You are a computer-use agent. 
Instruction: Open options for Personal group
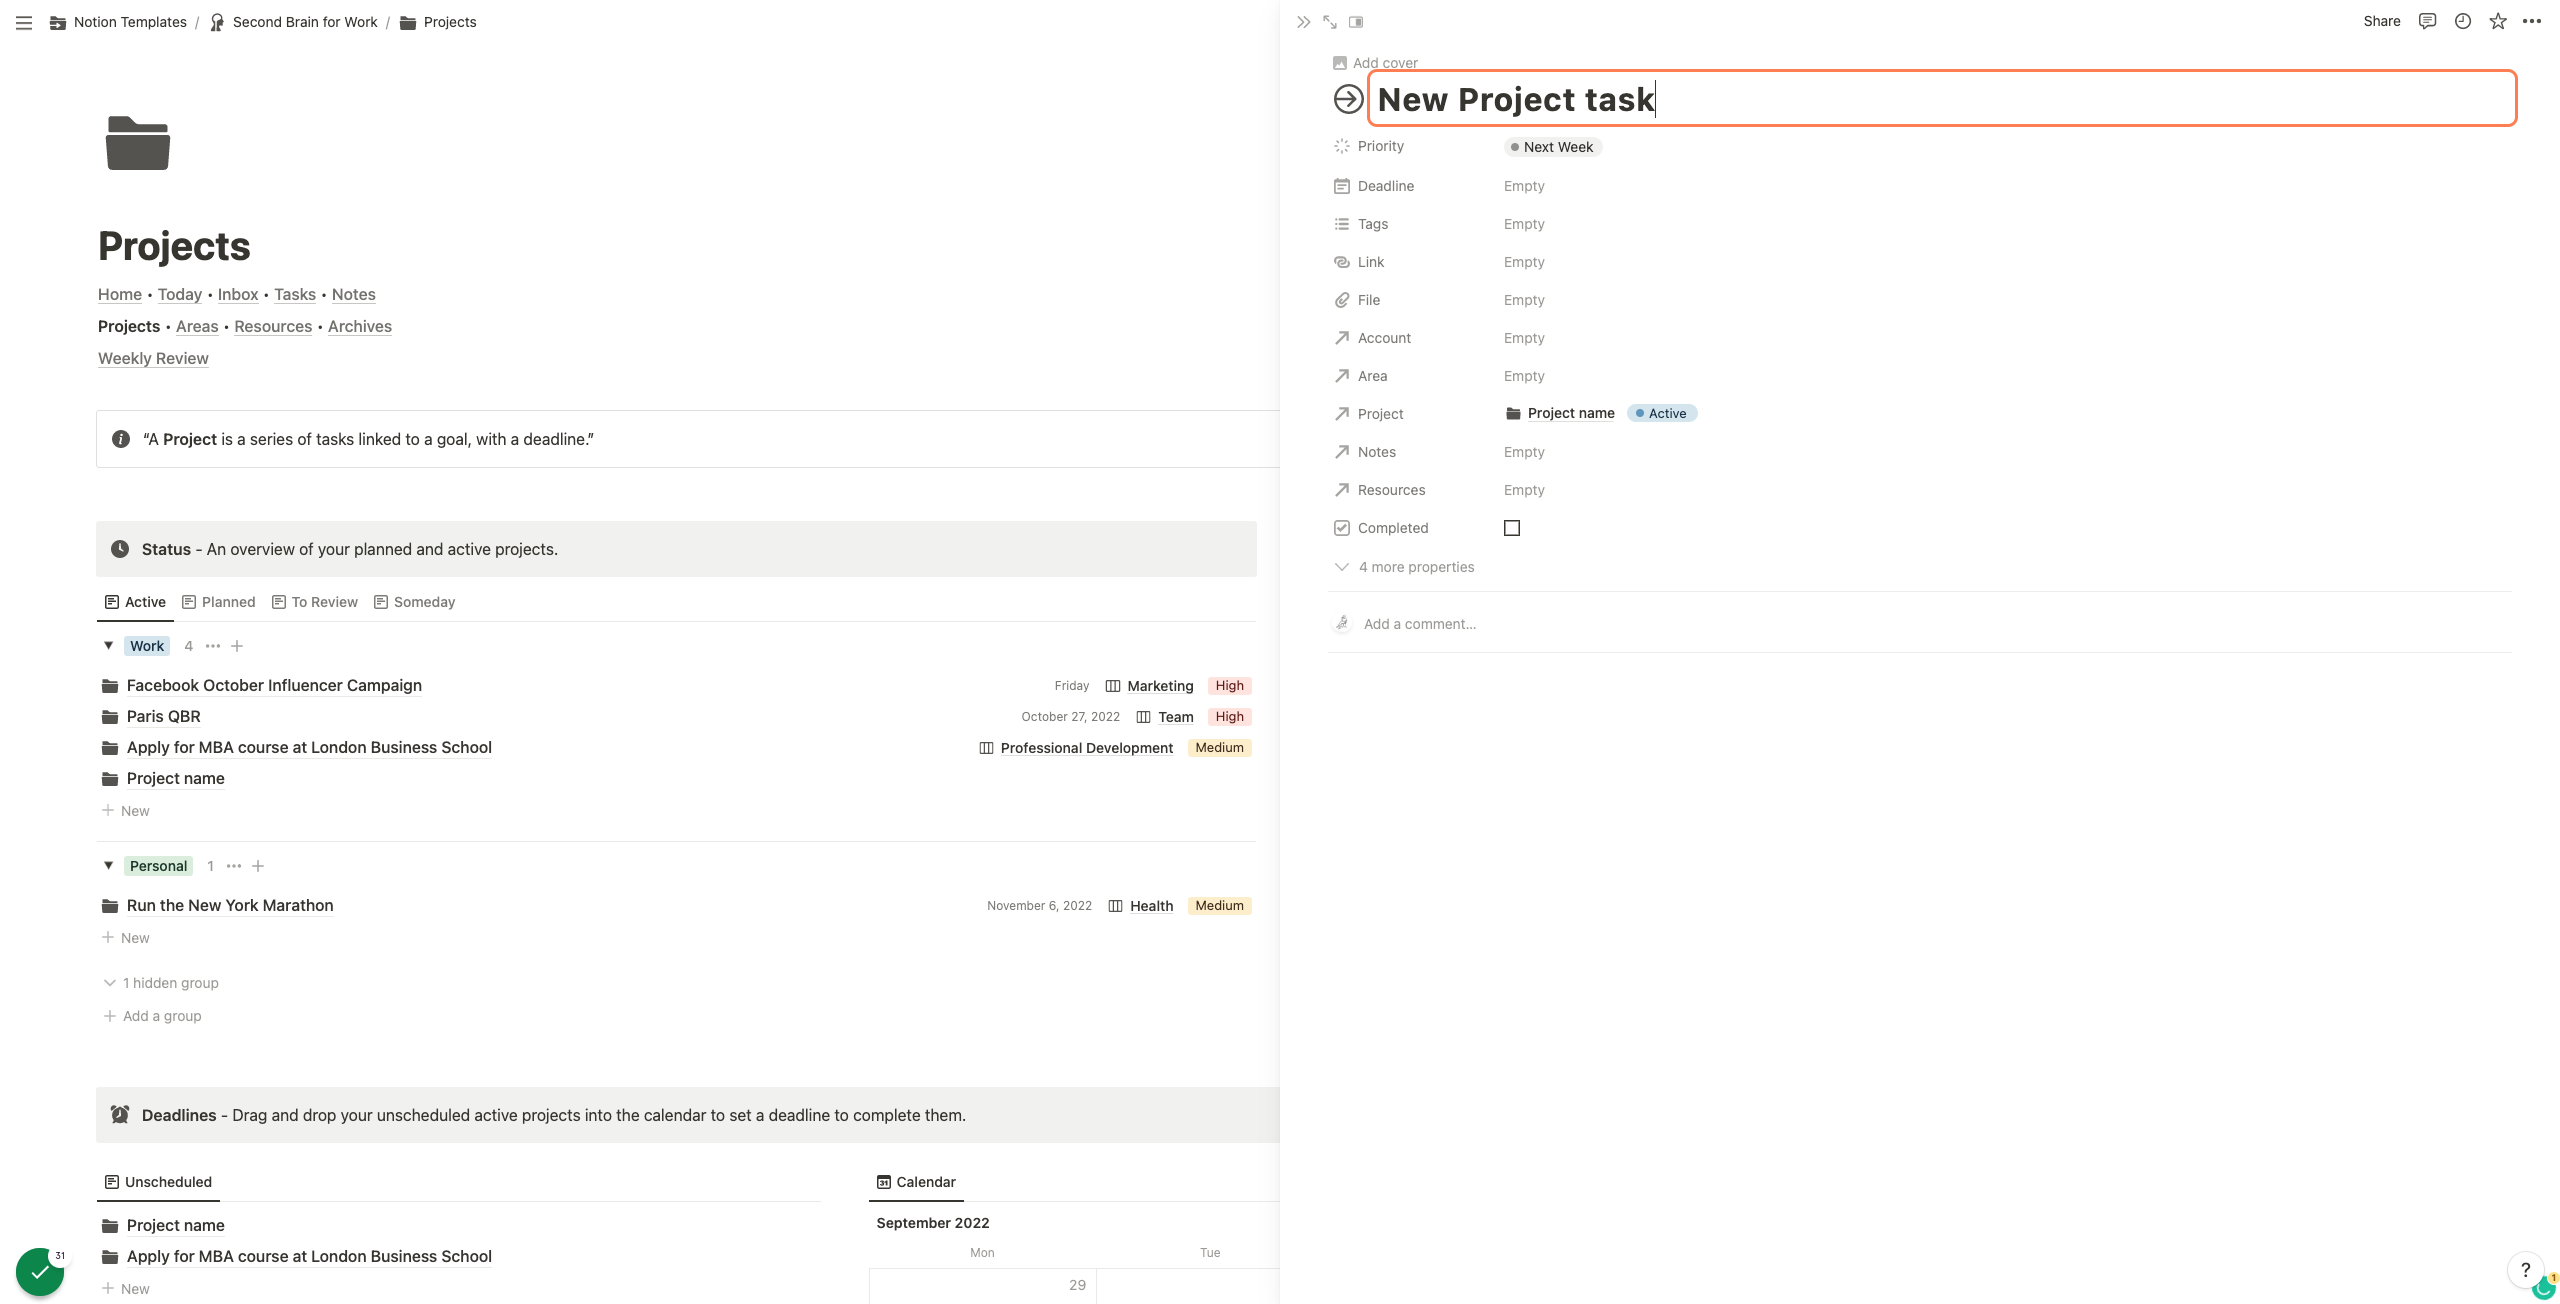[234, 866]
